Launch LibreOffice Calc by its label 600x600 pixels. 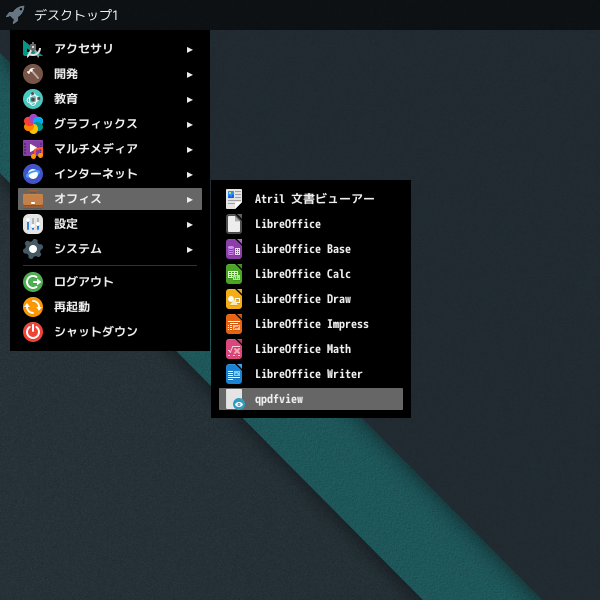click(x=303, y=274)
